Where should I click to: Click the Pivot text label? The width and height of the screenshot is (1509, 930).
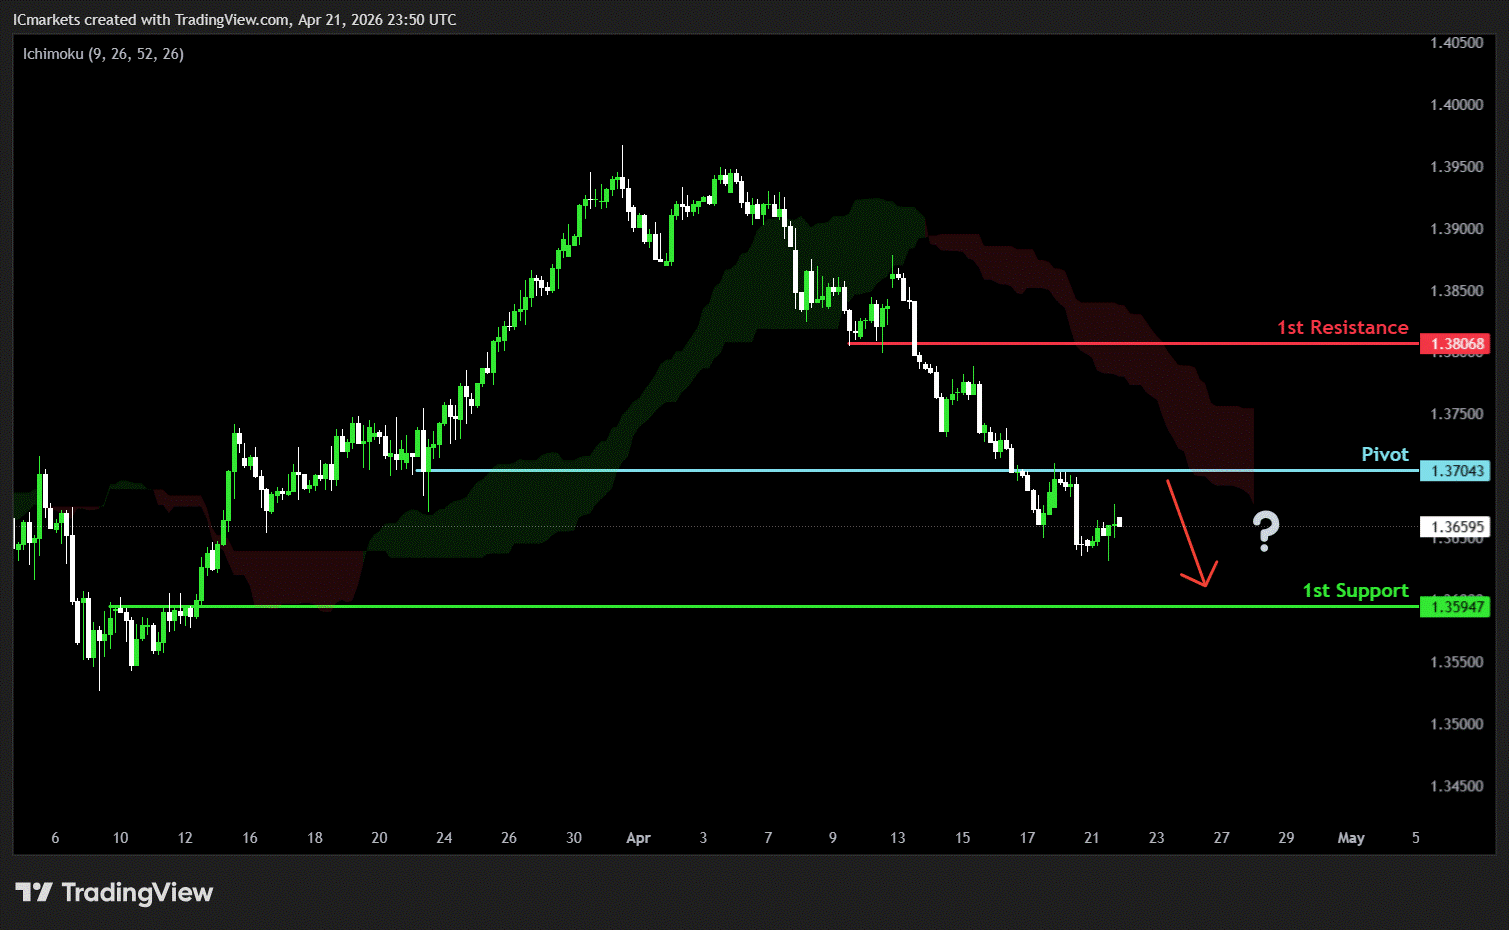[1384, 455]
